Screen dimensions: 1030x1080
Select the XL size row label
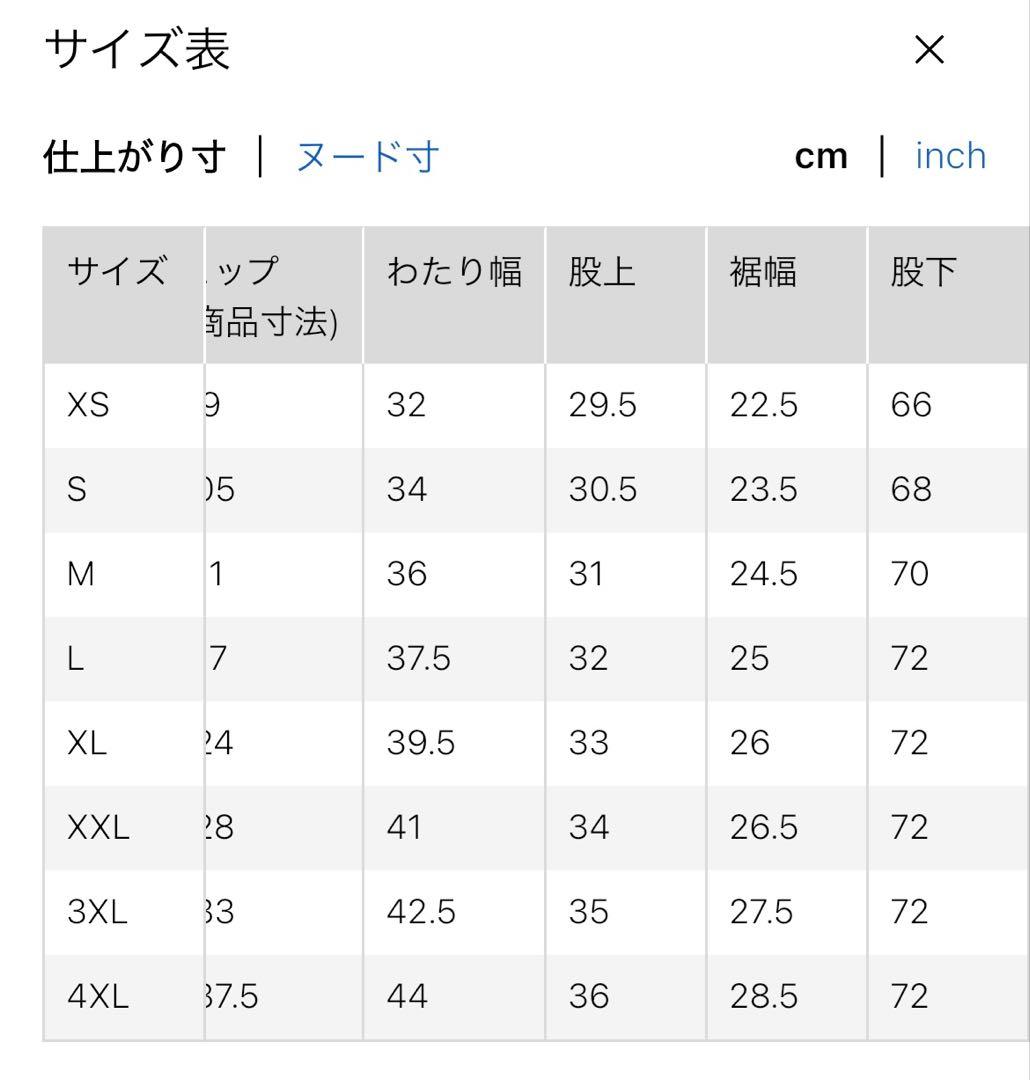(87, 742)
